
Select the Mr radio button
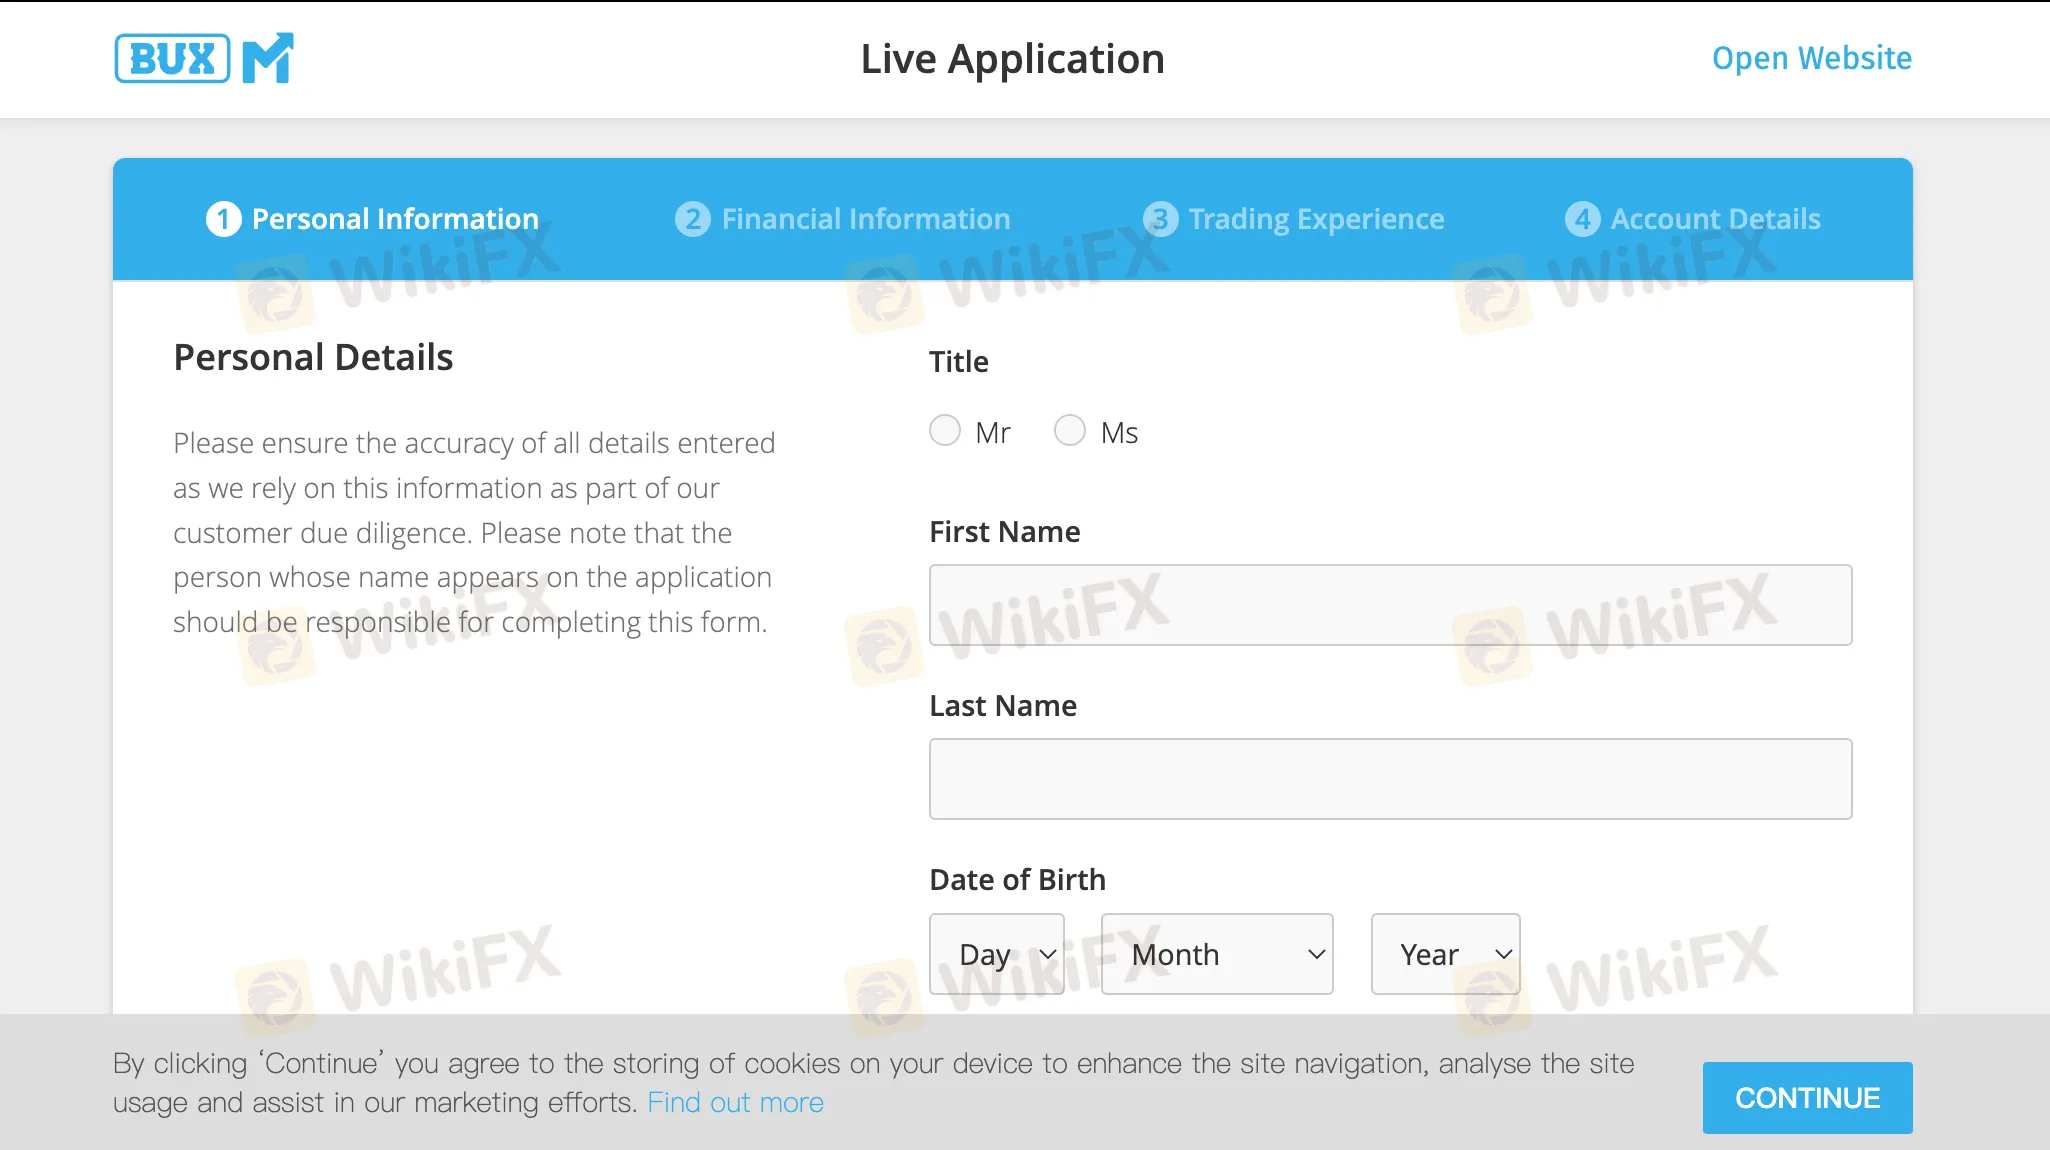point(945,431)
